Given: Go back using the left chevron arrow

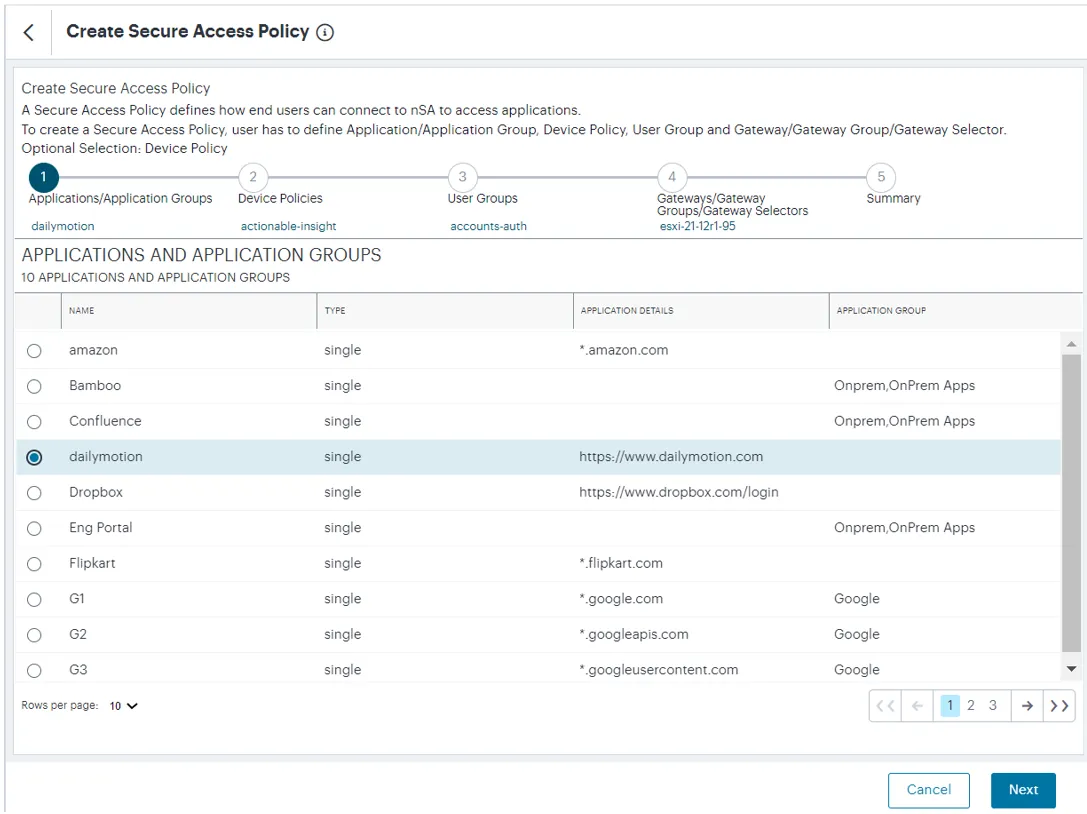Looking at the screenshot, I should click(28, 32).
